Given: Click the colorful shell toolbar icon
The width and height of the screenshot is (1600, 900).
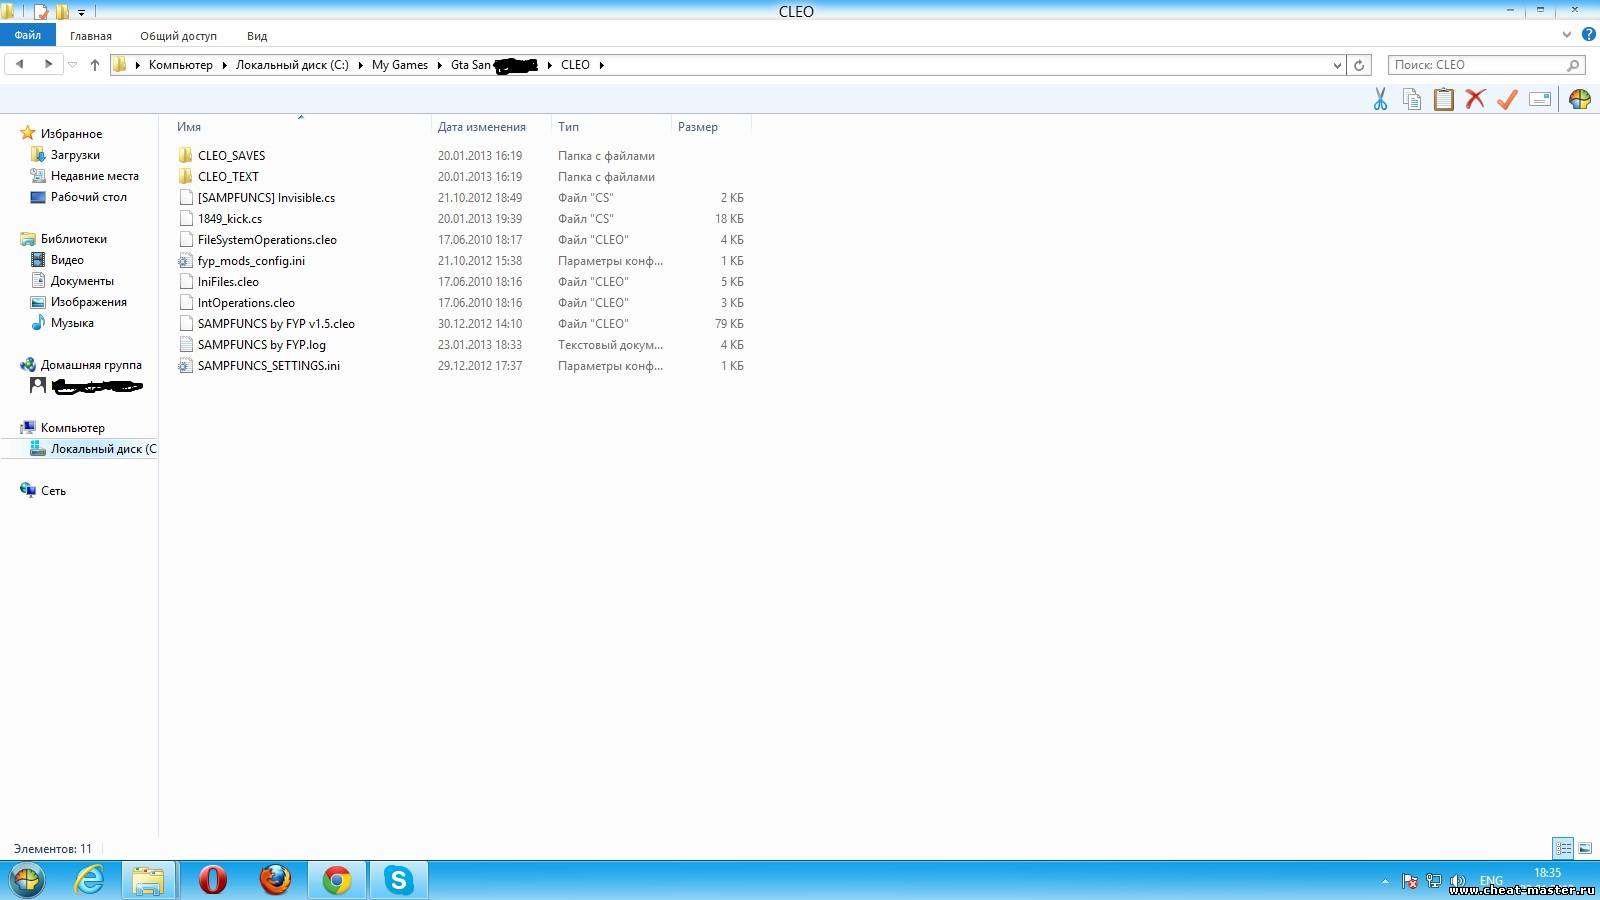Looking at the screenshot, I should coord(1580,99).
